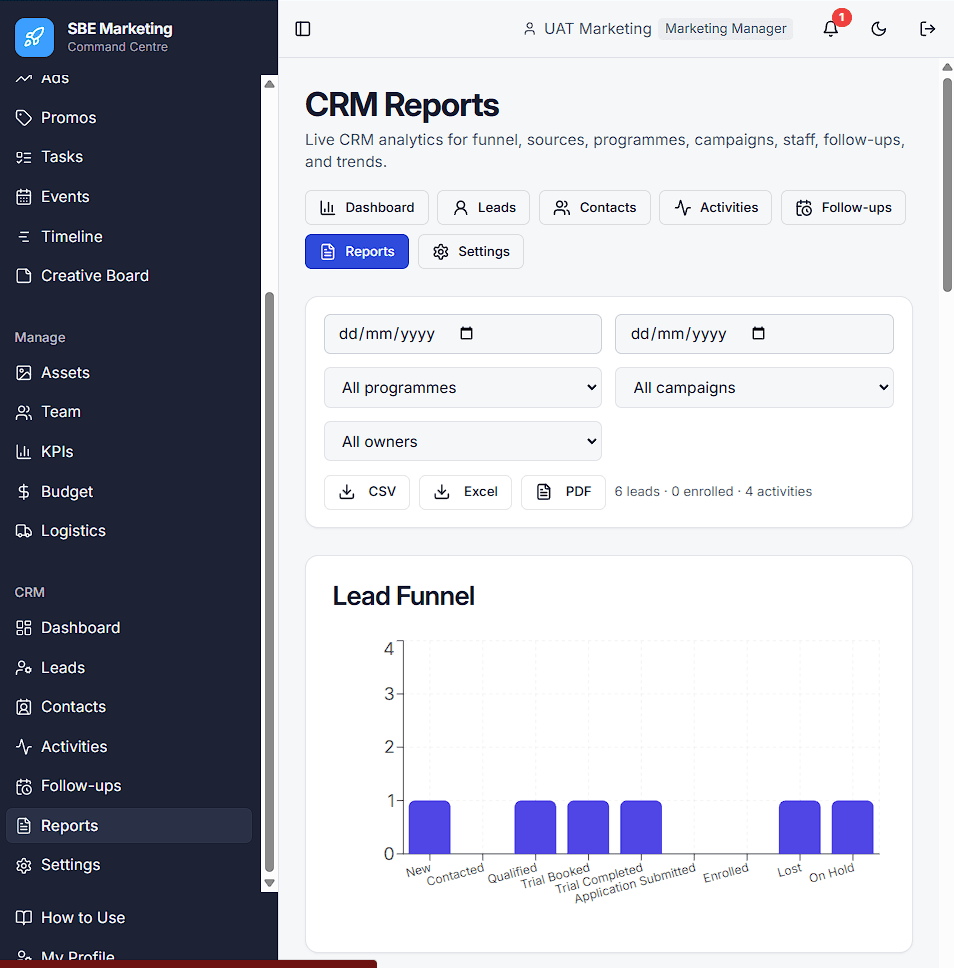This screenshot has height=968, width=954.
Task: Open Activities in CRM sidebar section
Action: click(129, 747)
